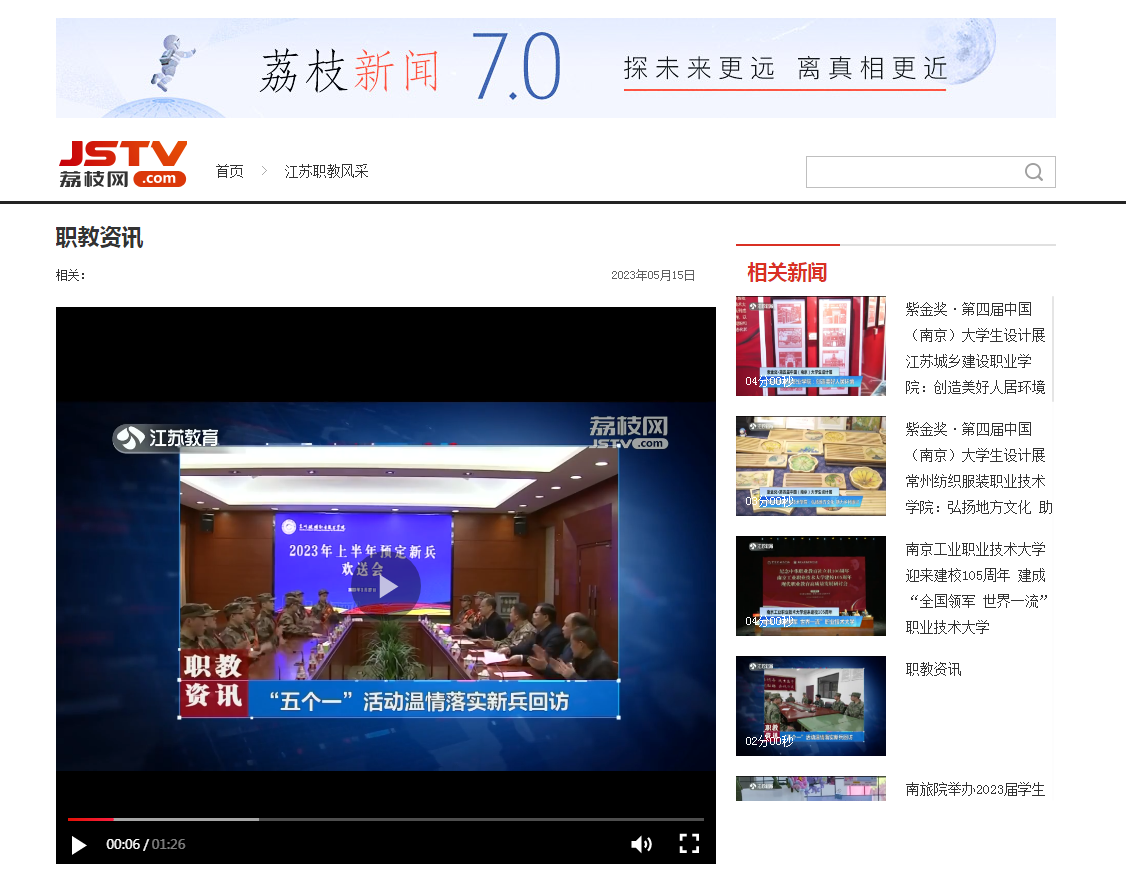Open the 江苏城乡建设职业学院 video thumbnail
Image resolution: width=1126 pixels, height=891 pixels.
(x=810, y=346)
